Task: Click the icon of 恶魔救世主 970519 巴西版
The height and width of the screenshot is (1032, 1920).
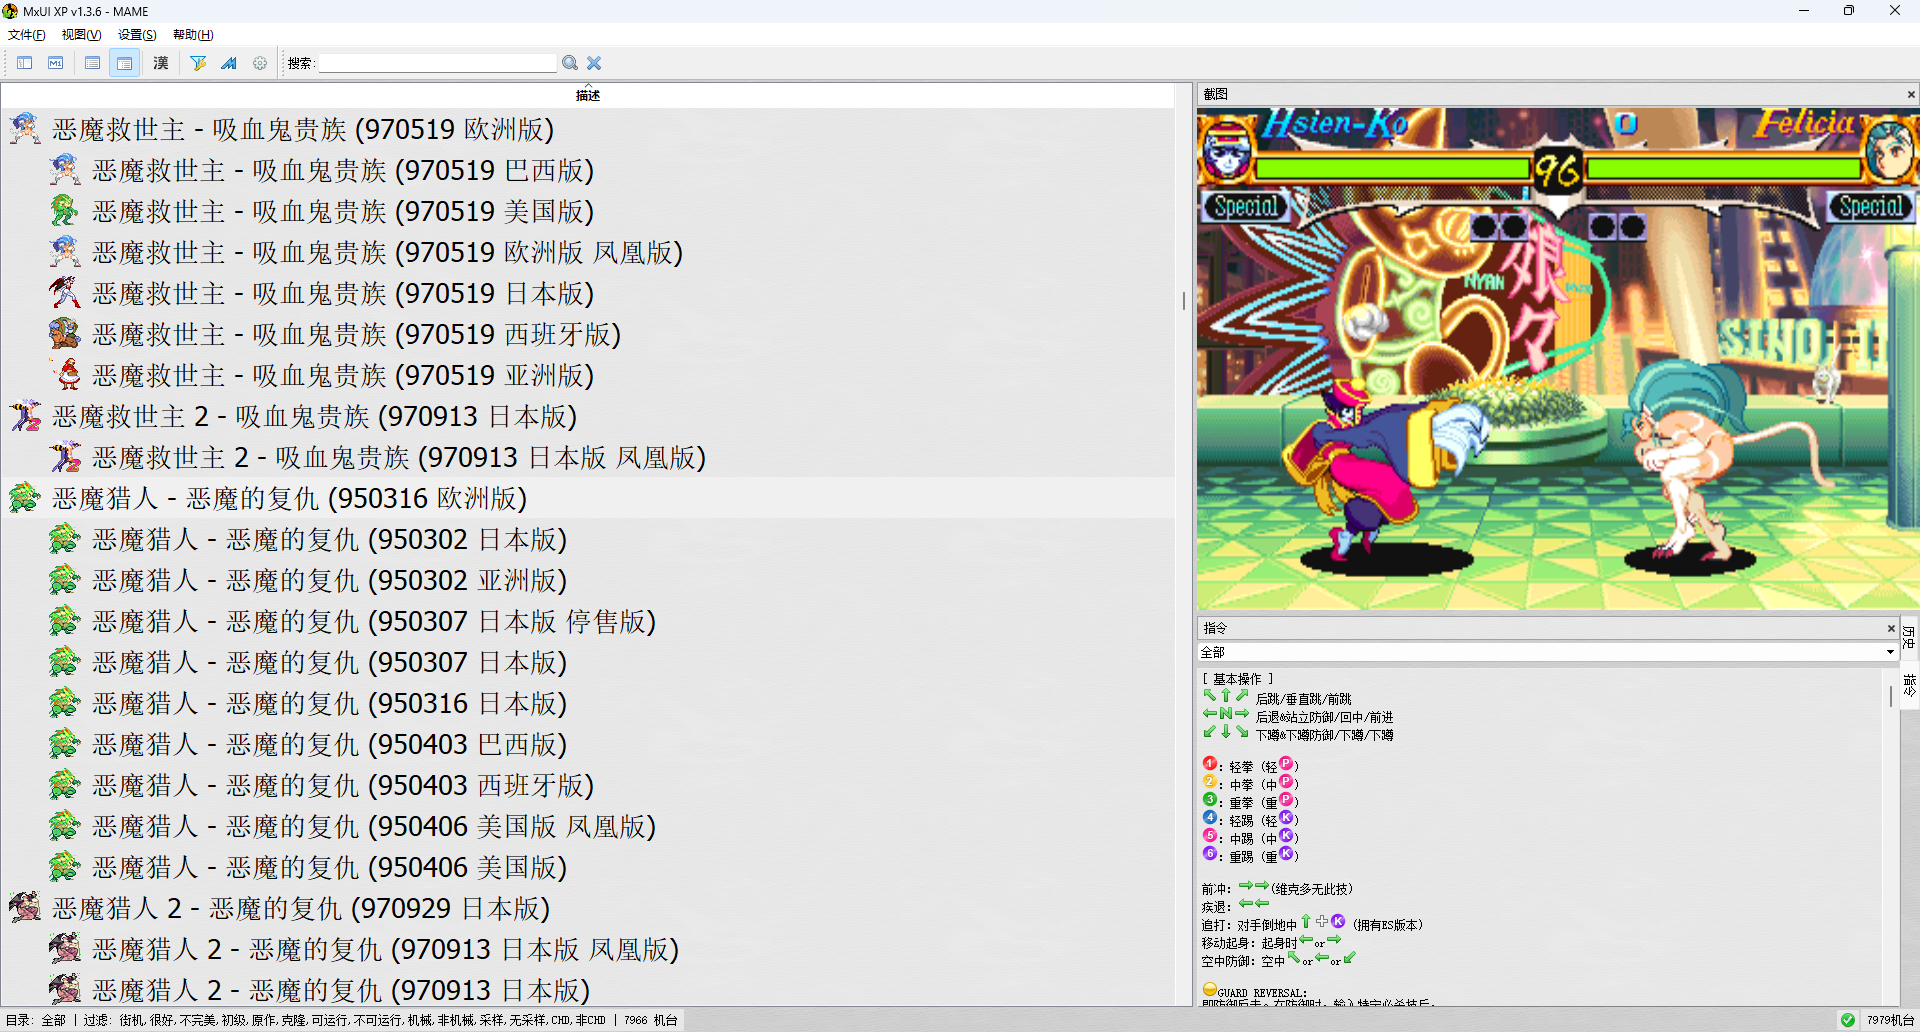Action: pos(65,170)
